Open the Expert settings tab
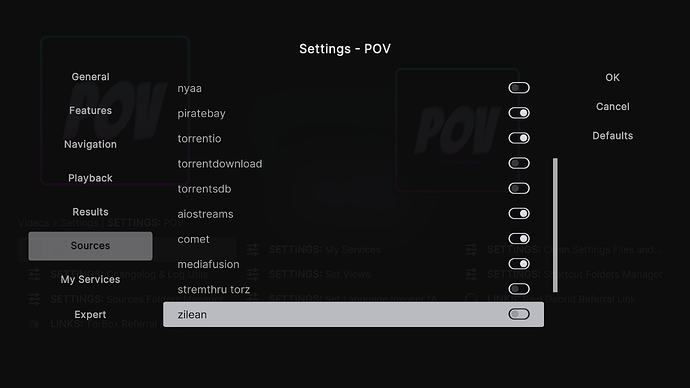Viewport: 690px width, 388px height. (90, 315)
